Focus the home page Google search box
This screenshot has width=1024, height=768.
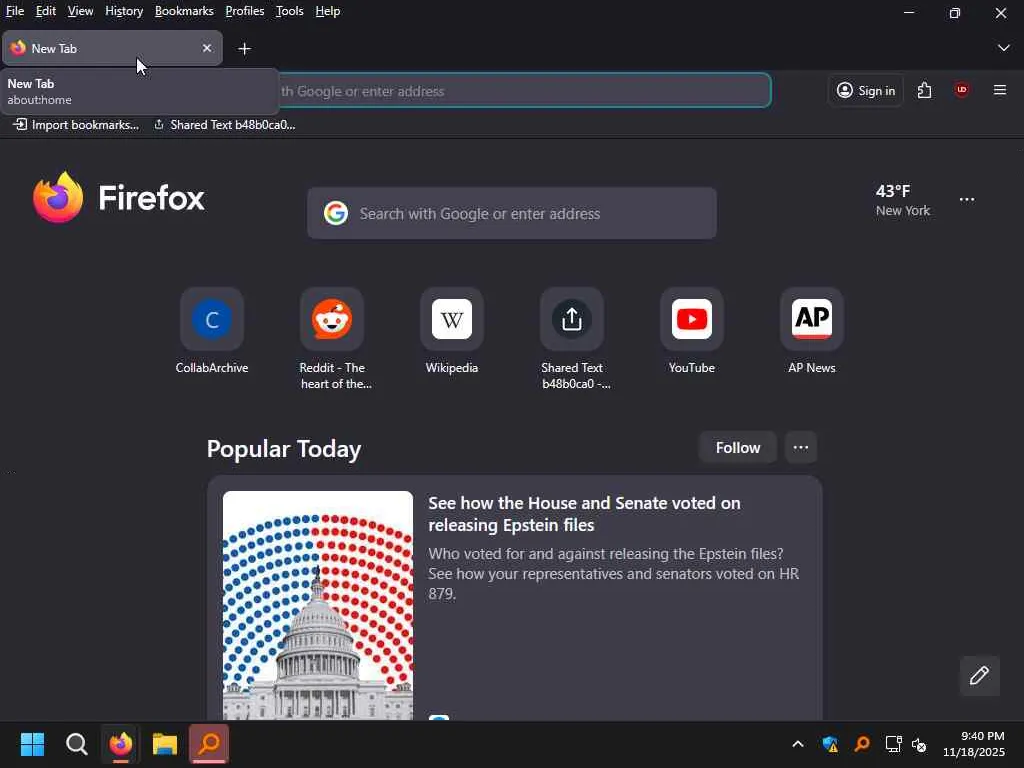pyautogui.click(x=512, y=213)
